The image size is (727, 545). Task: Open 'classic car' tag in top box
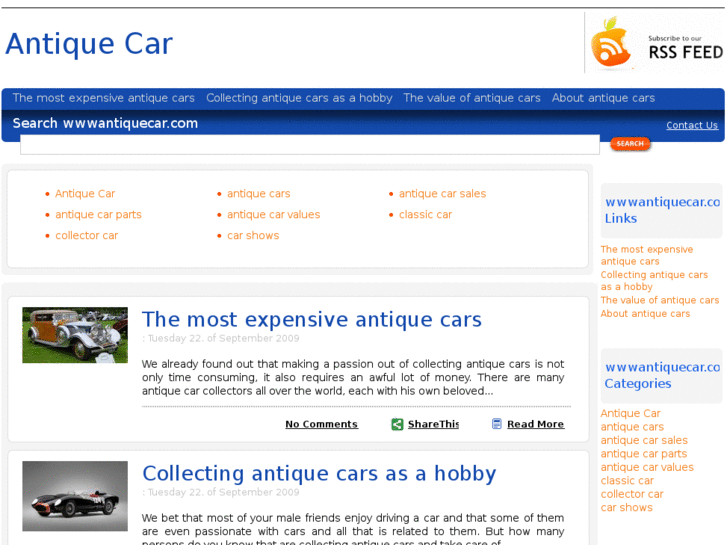425,214
